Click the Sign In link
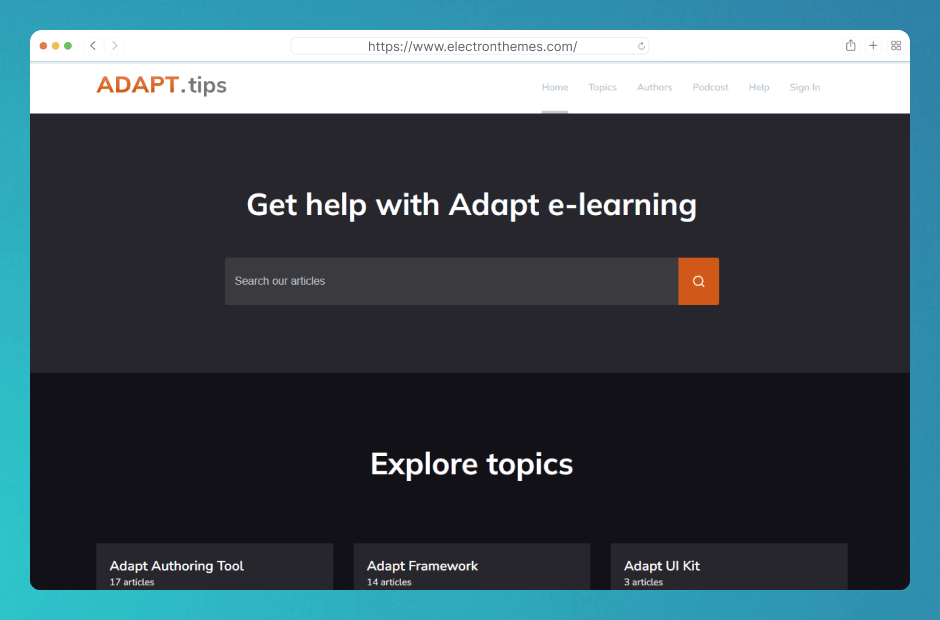The image size is (940, 620). (x=805, y=88)
